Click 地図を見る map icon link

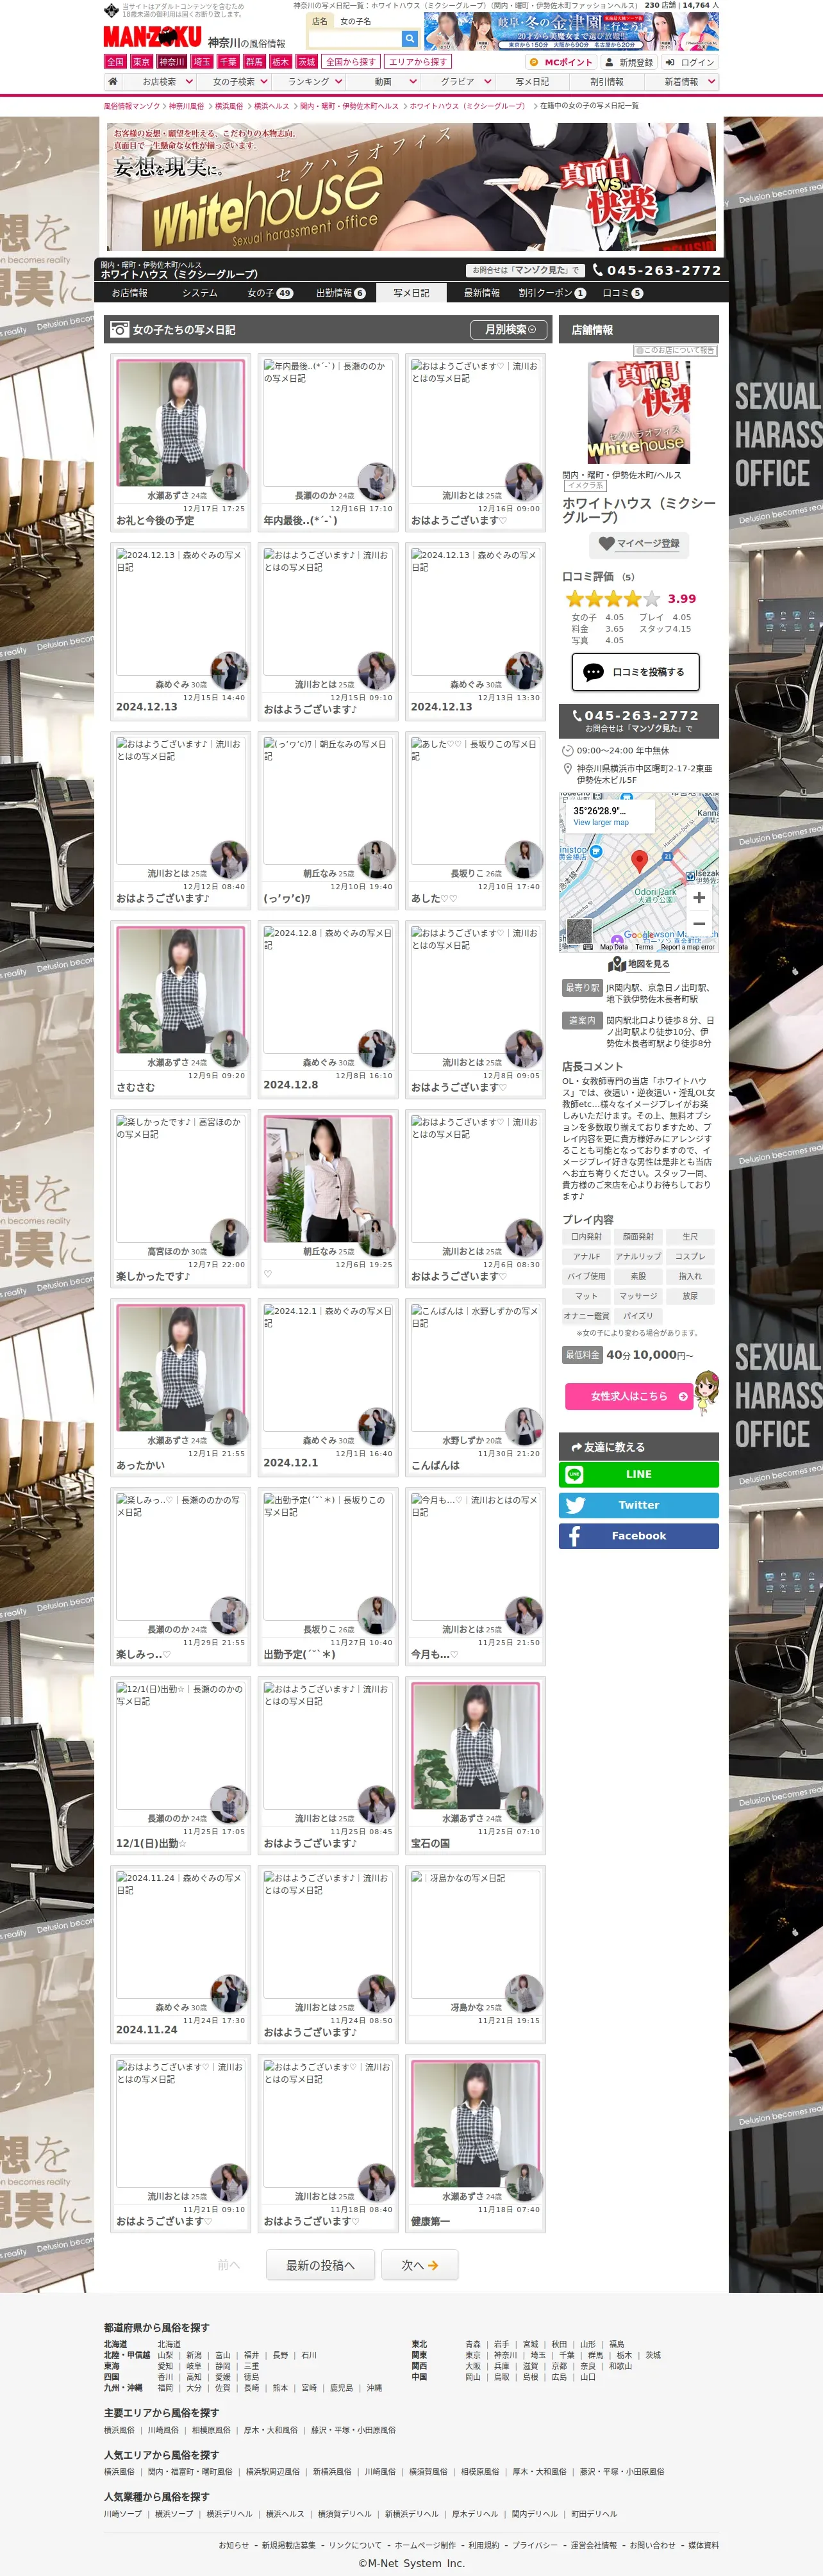pyautogui.click(x=638, y=964)
